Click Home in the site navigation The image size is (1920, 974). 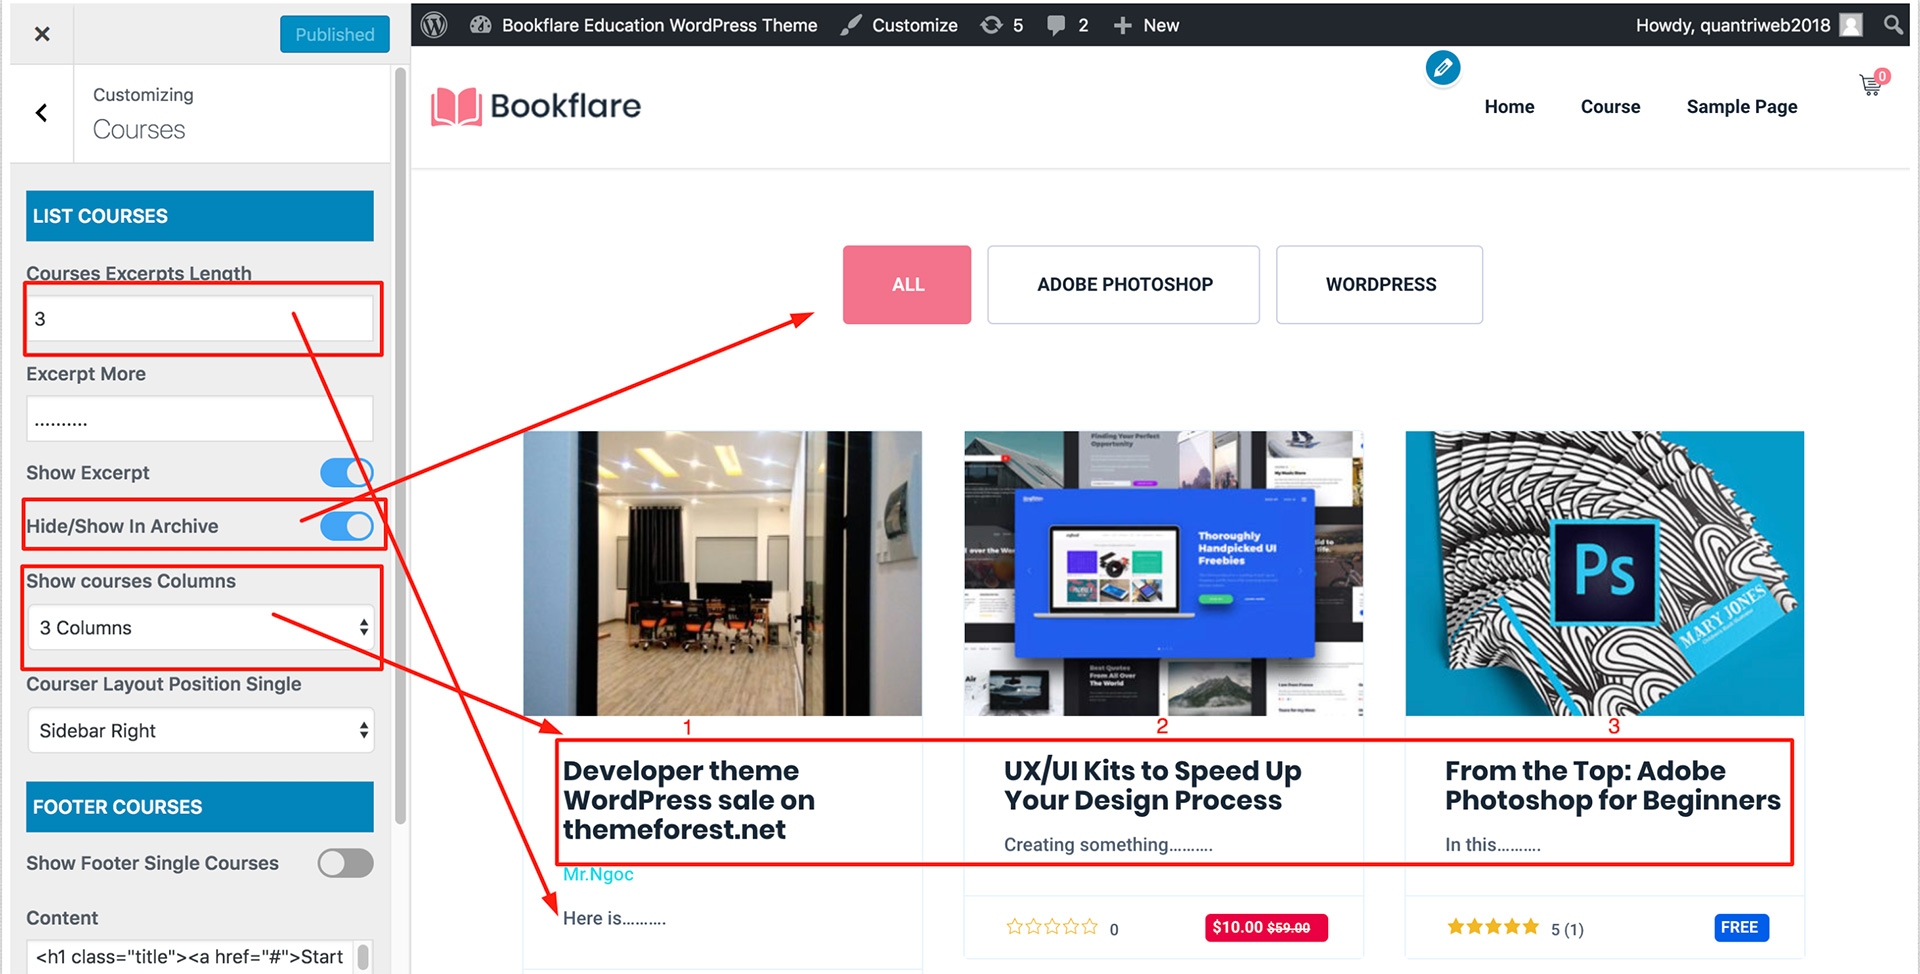point(1509,107)
